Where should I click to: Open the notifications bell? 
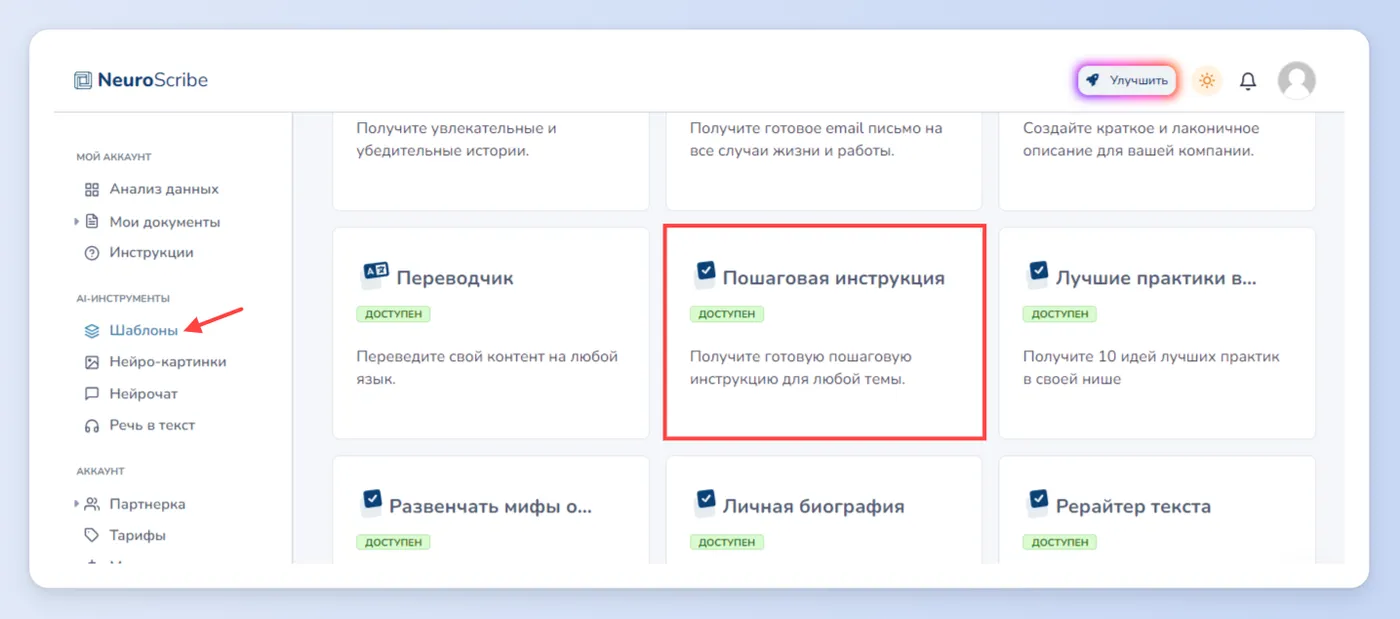[x=1248, y=81]
